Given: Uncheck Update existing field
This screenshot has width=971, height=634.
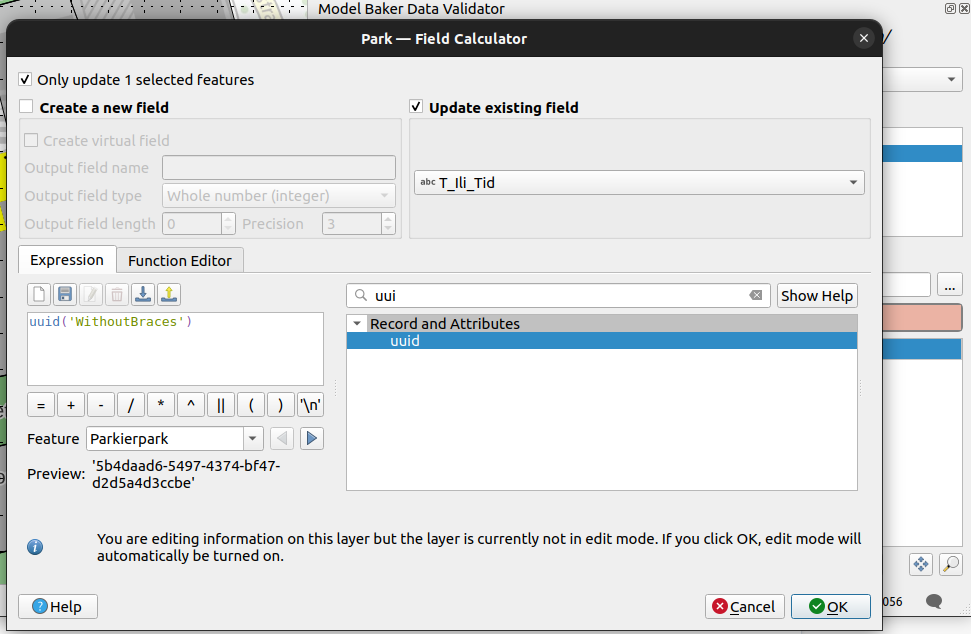Looking at the screenshot, I should click(416, 107).
